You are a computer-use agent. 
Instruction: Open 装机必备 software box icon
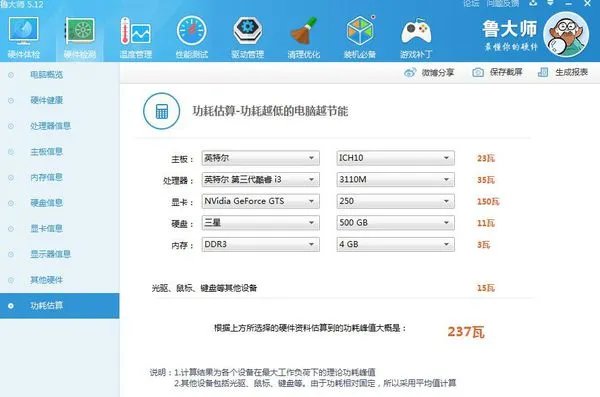click(x=360, y=31)
